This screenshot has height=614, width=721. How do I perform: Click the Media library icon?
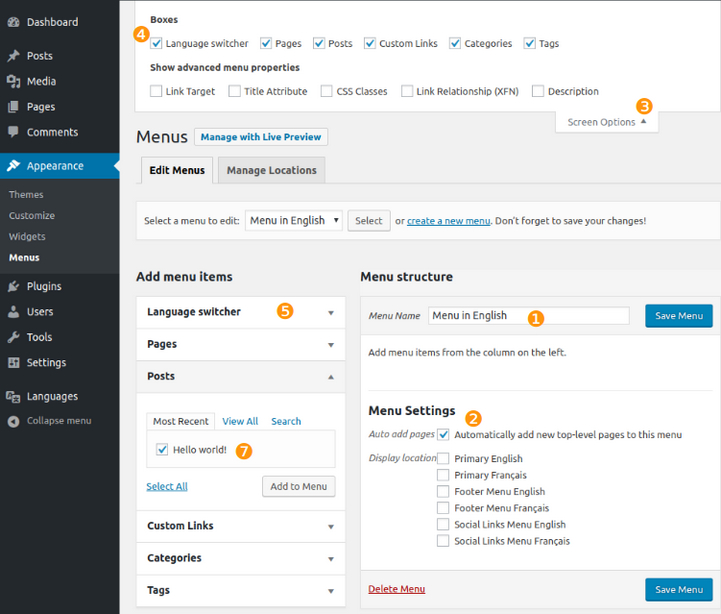coord(13,82)
